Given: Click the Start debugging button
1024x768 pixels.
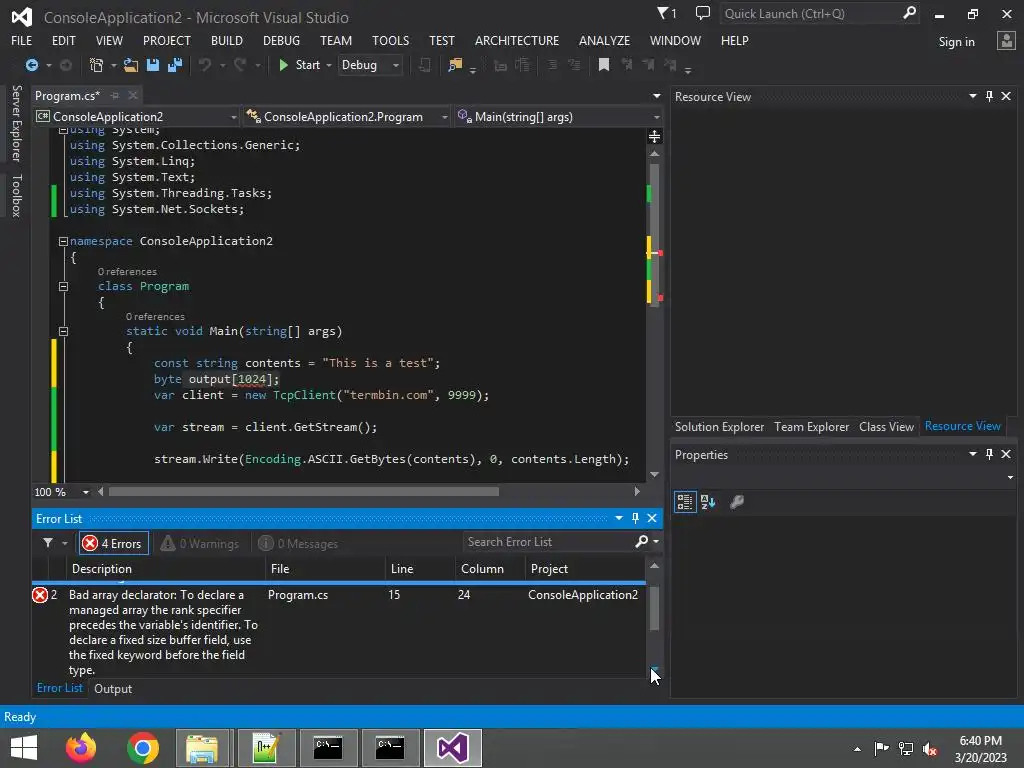Looking at the screenshot, I should pos(299,65).
